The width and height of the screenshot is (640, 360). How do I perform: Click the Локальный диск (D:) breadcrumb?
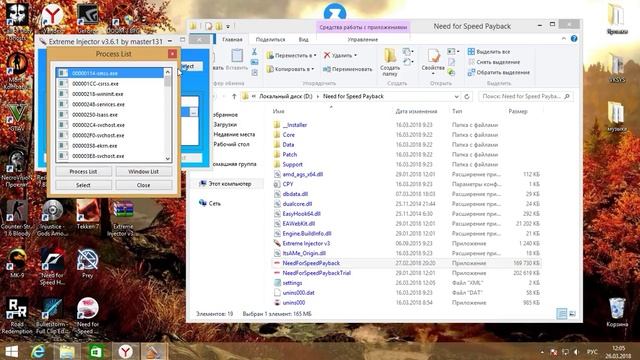click(x=286, y=96)
